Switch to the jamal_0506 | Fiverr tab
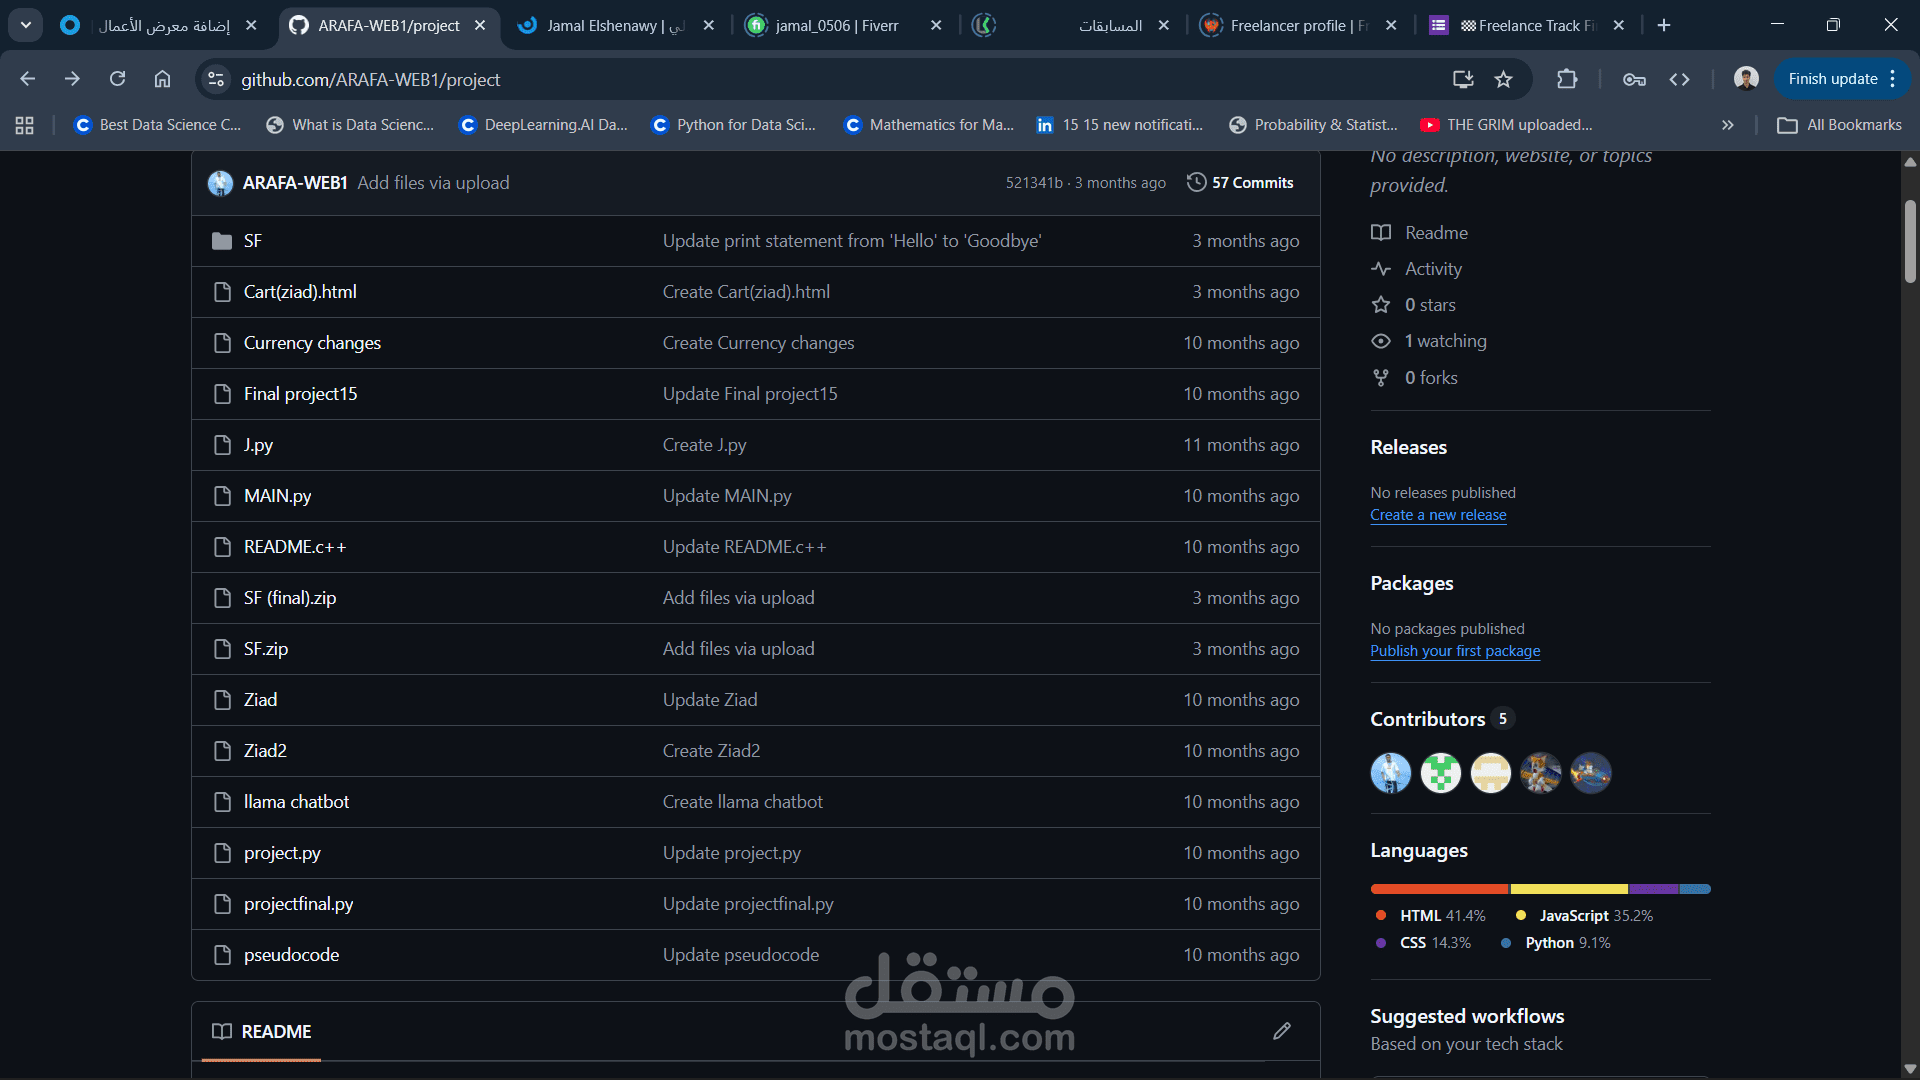Image resolution: width=1920 pixels, height=1080 pixels. coord(835,25)
